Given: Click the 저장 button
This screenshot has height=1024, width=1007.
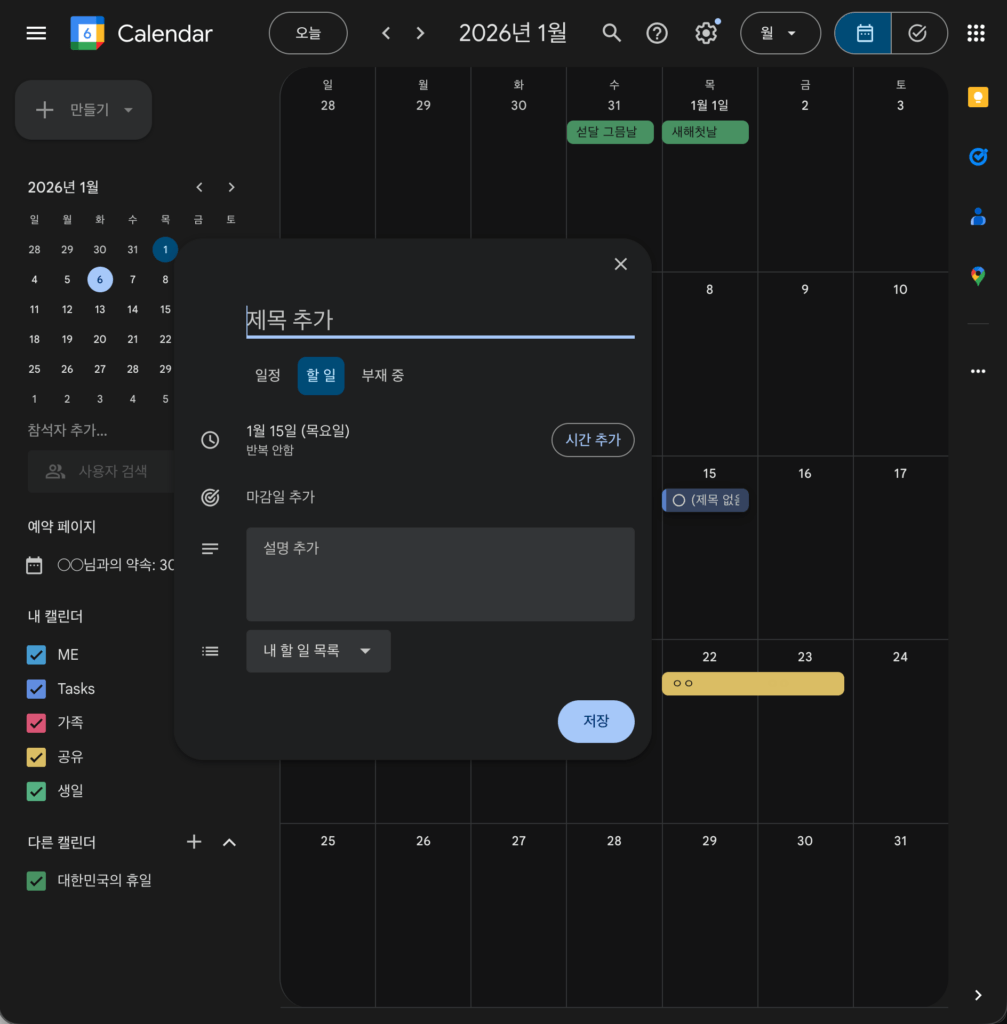Looking at the screenshot, I should tap(595, 721).
